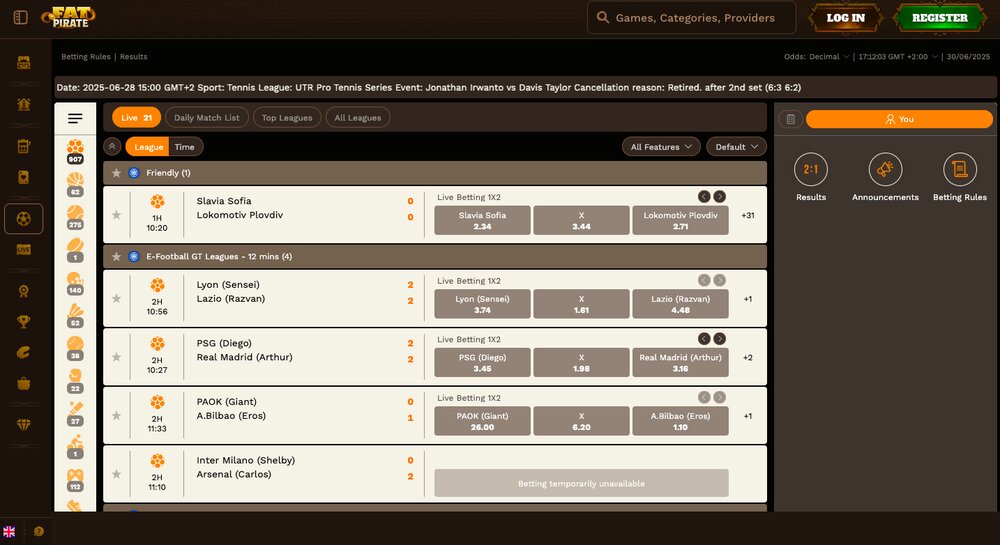Change language via UK flag icon
The height and width of the screenshot is (545, 1000).
pos(9,532)
